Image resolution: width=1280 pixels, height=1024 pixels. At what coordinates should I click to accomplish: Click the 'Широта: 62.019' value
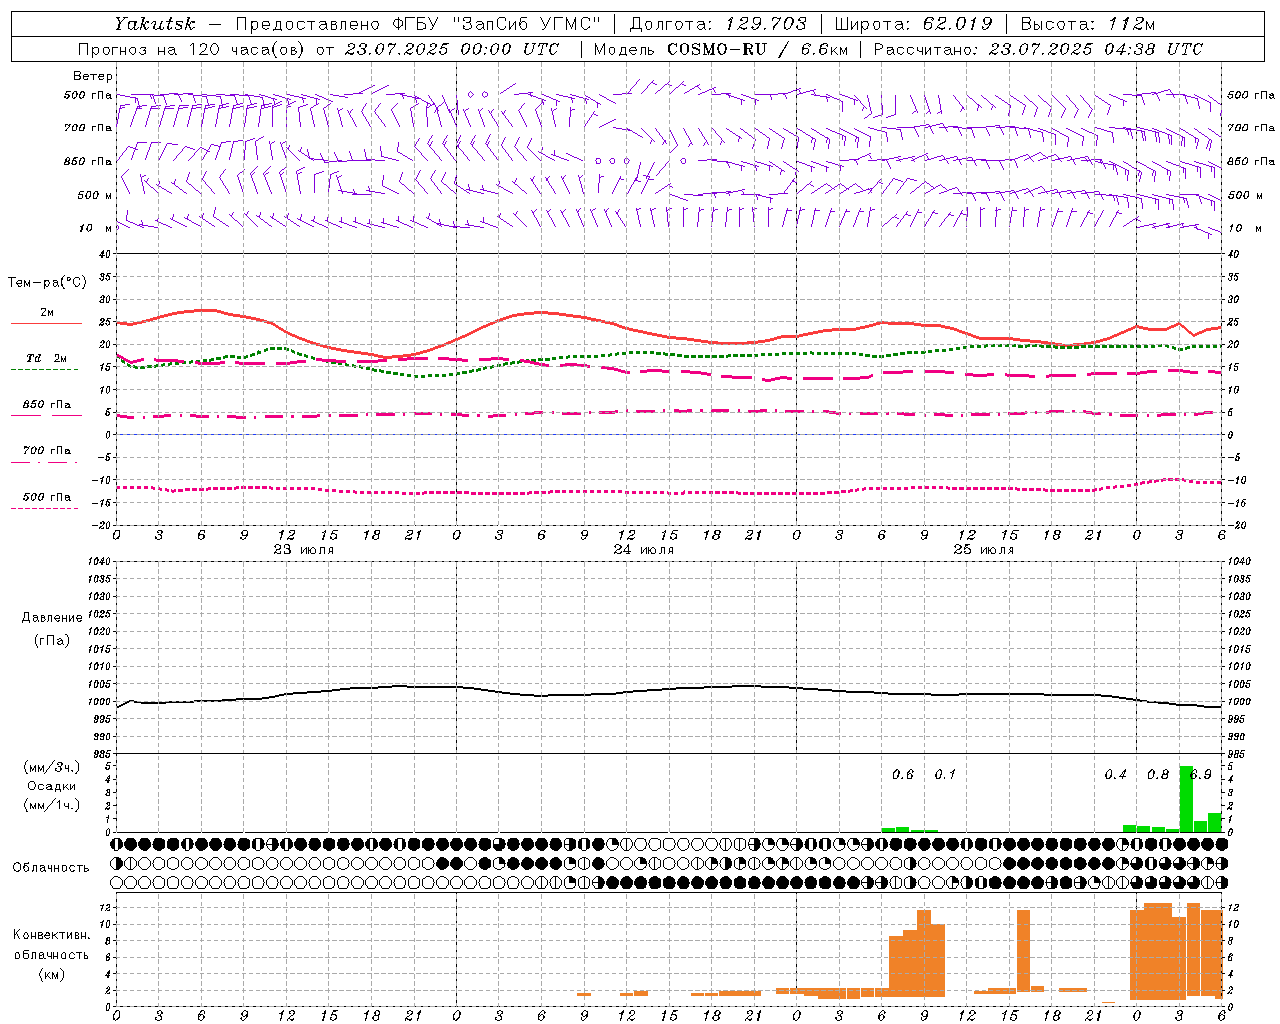point(914,24)
